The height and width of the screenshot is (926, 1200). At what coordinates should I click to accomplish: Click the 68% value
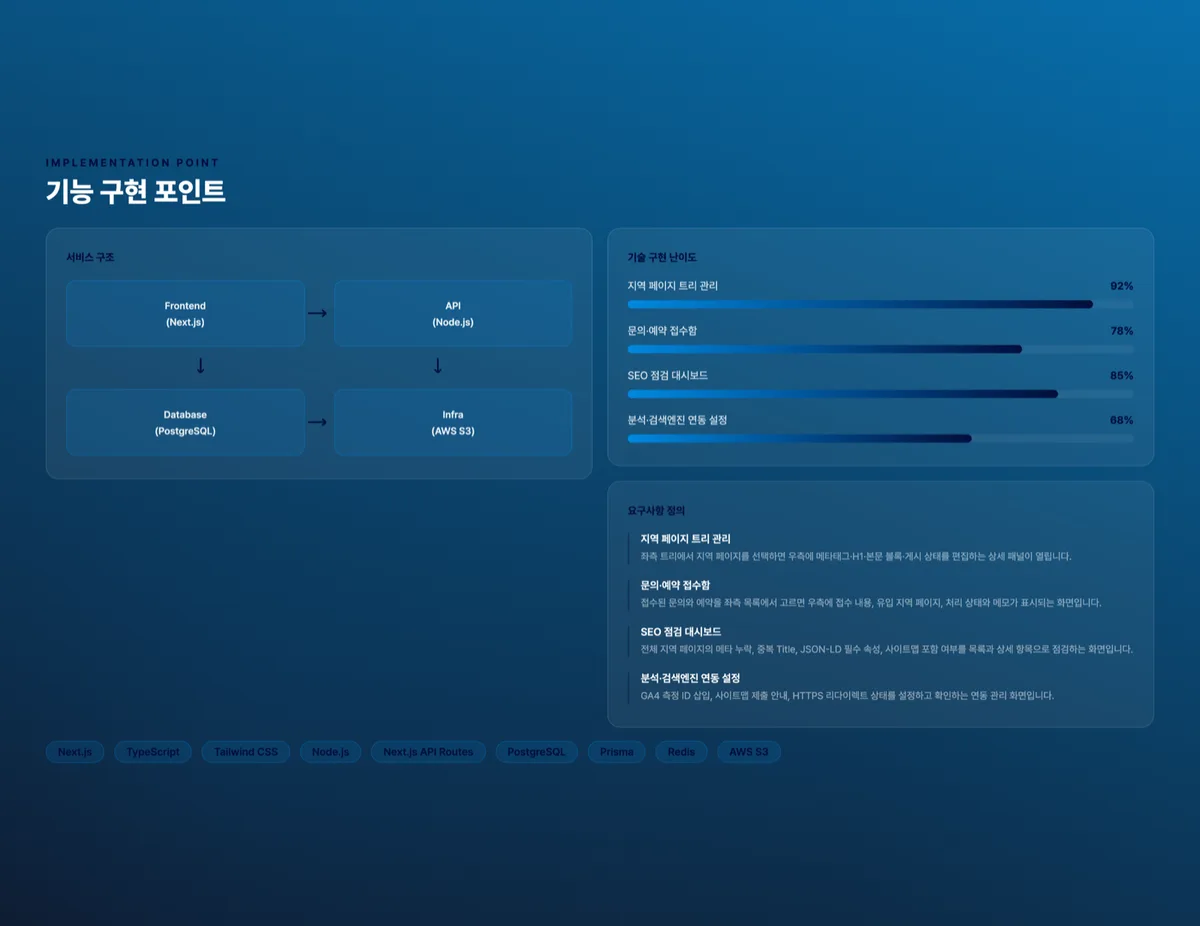pyautogui.click(x=1121, y=420)
